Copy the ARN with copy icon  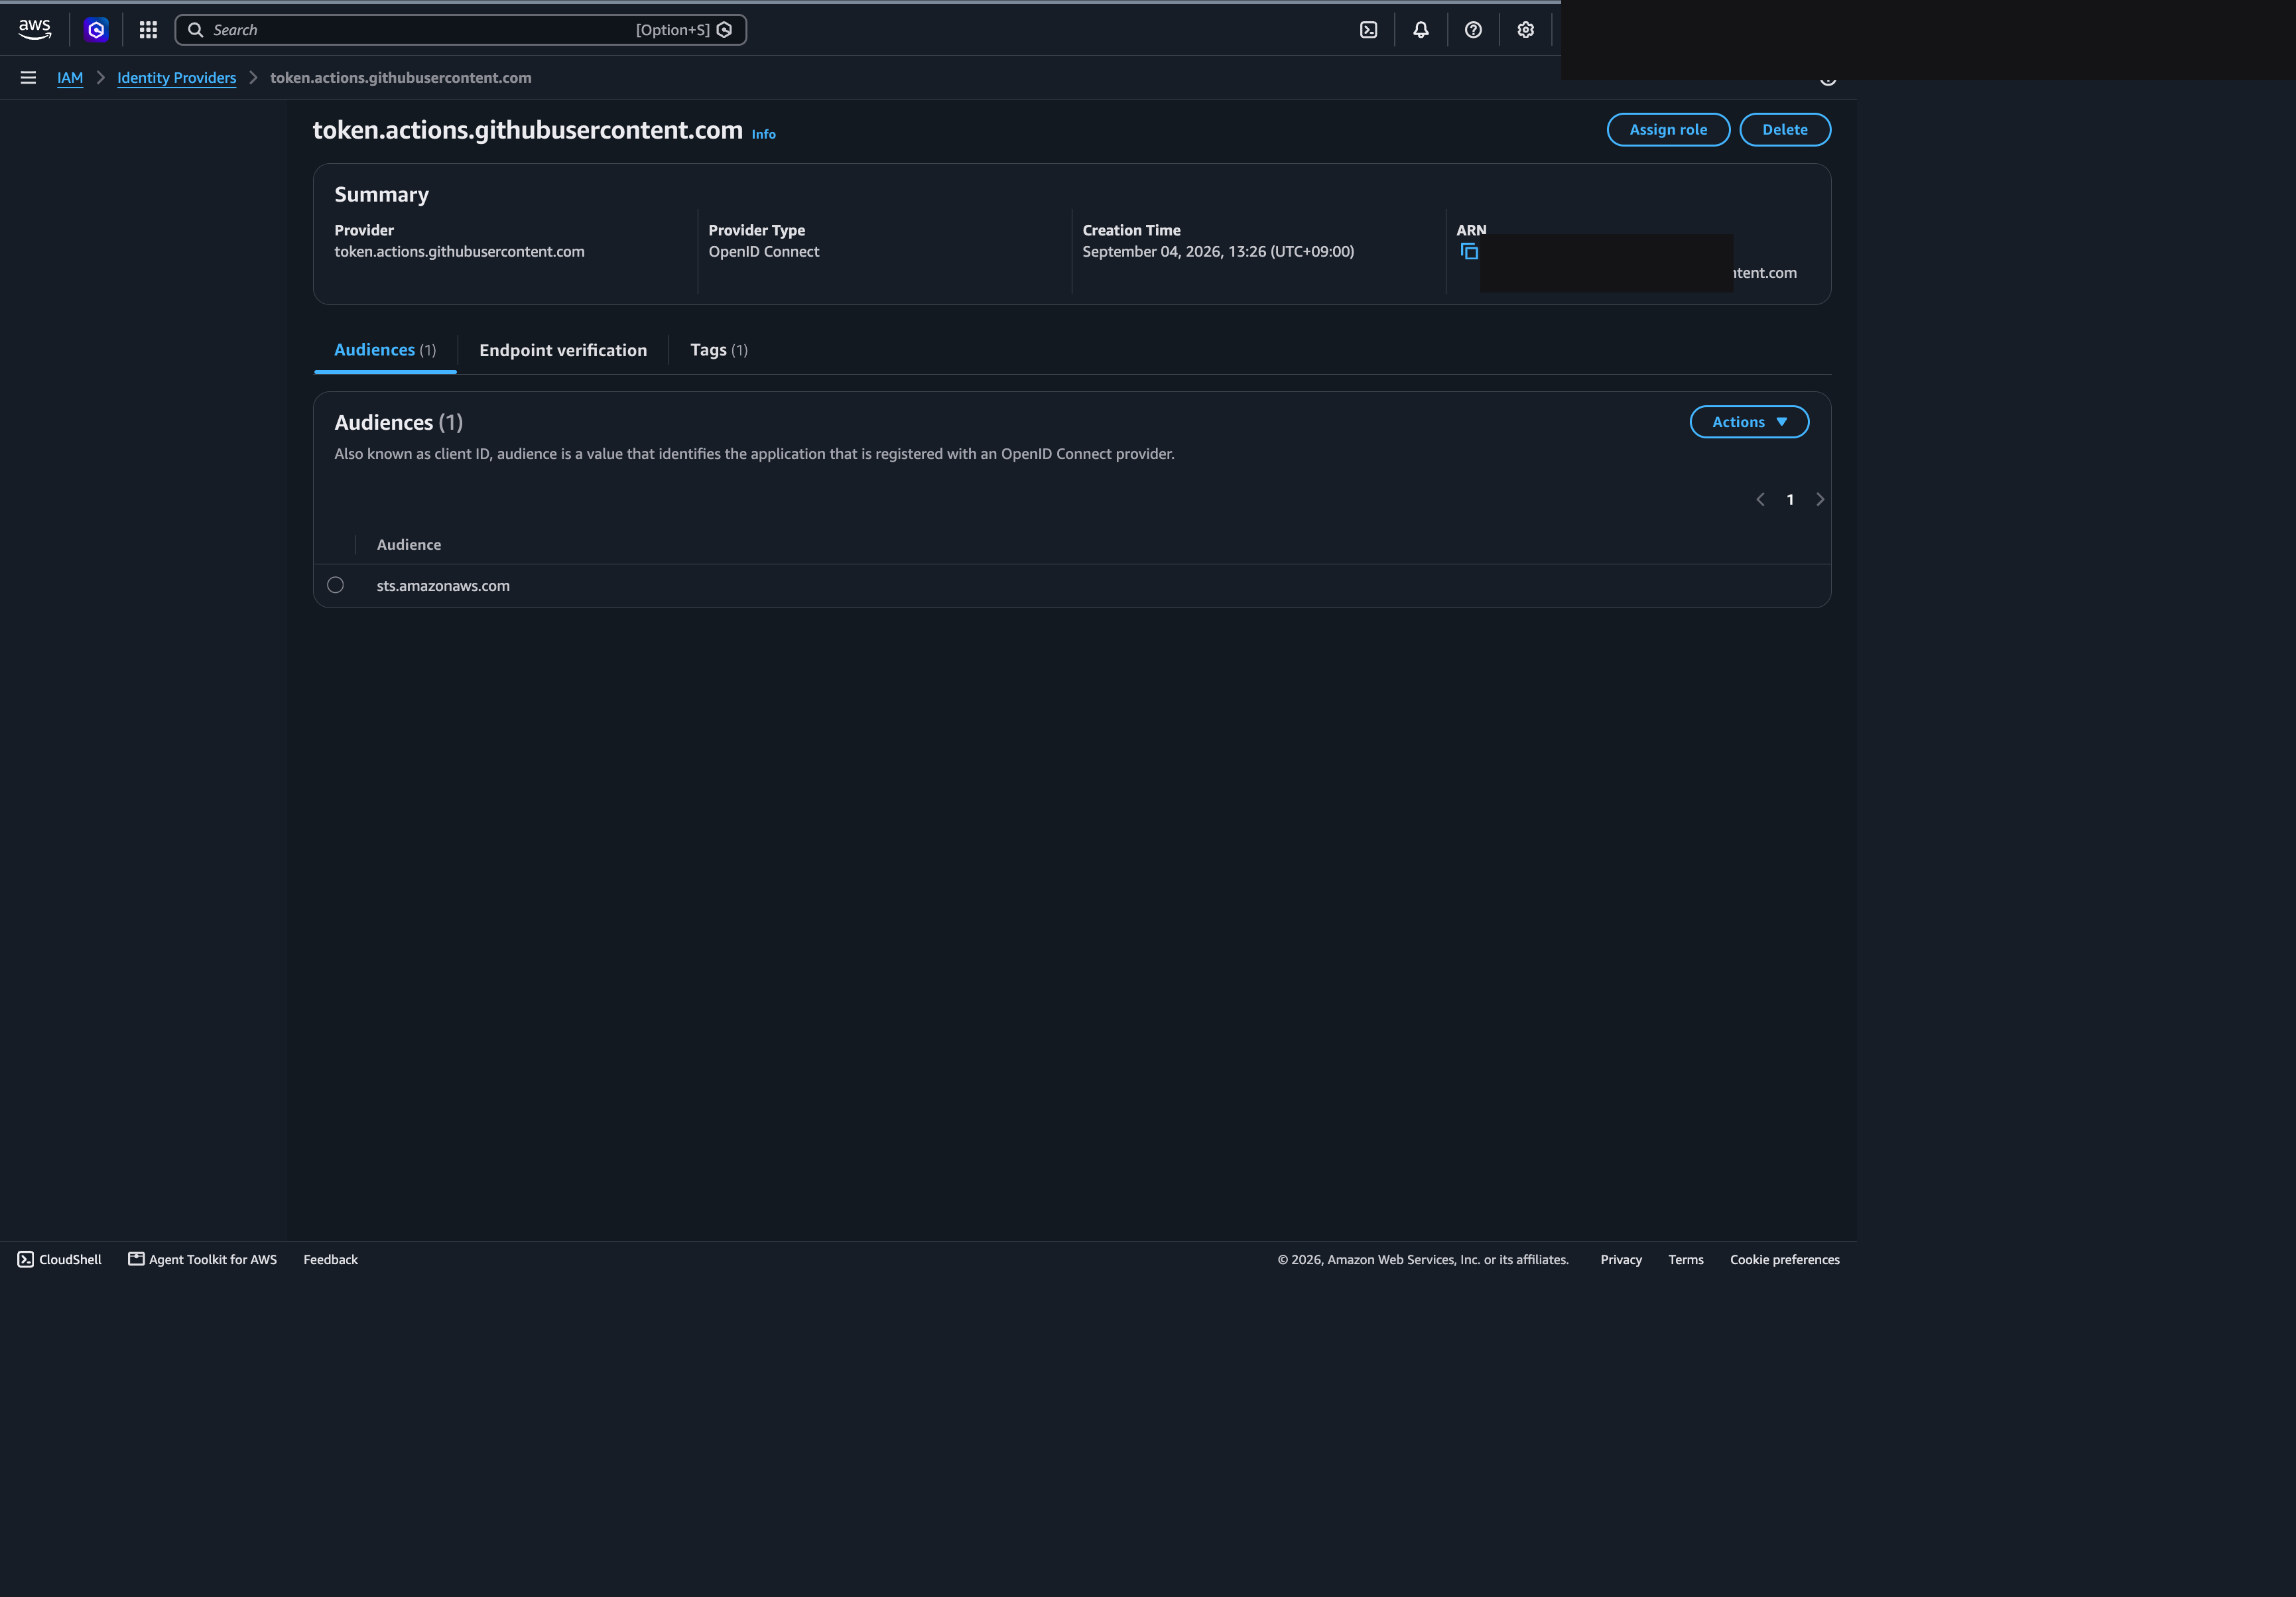1469,251
